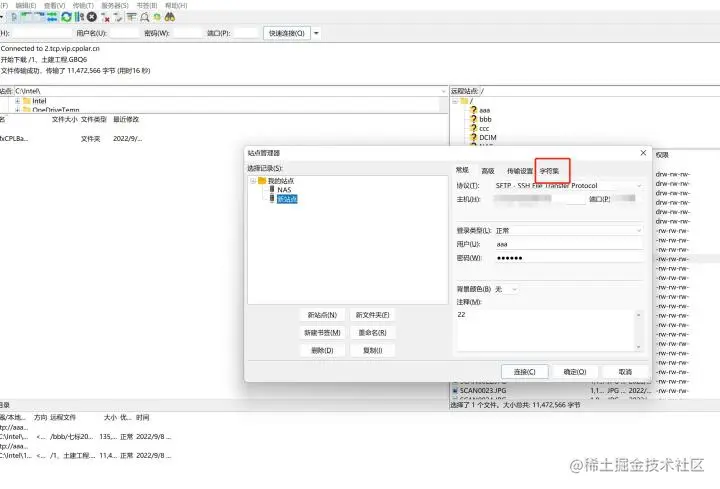Image resolution: width=720 pixels, height=489 pixels.
Task: Cancel the current operation black X icon
Action: (x=92, y=17)
